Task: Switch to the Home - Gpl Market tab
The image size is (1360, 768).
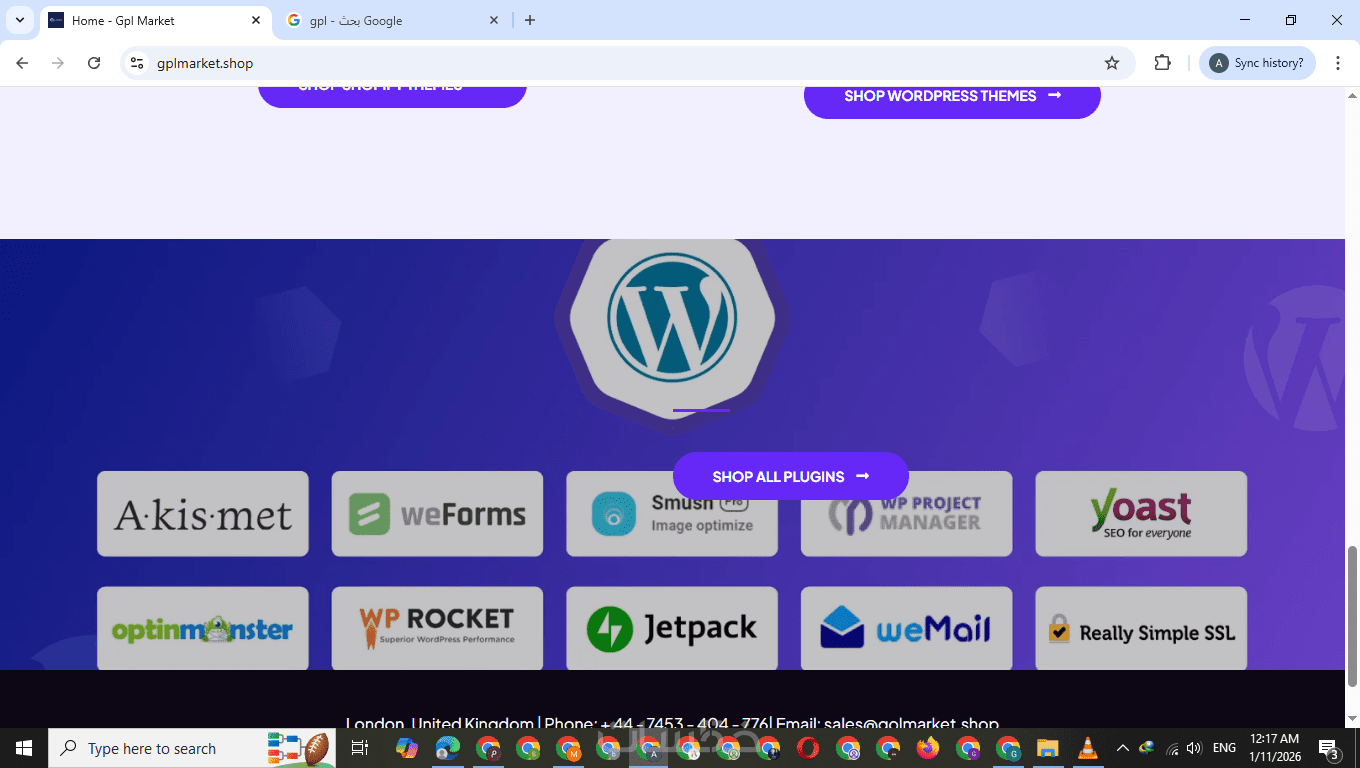Action: coord(155,20)
